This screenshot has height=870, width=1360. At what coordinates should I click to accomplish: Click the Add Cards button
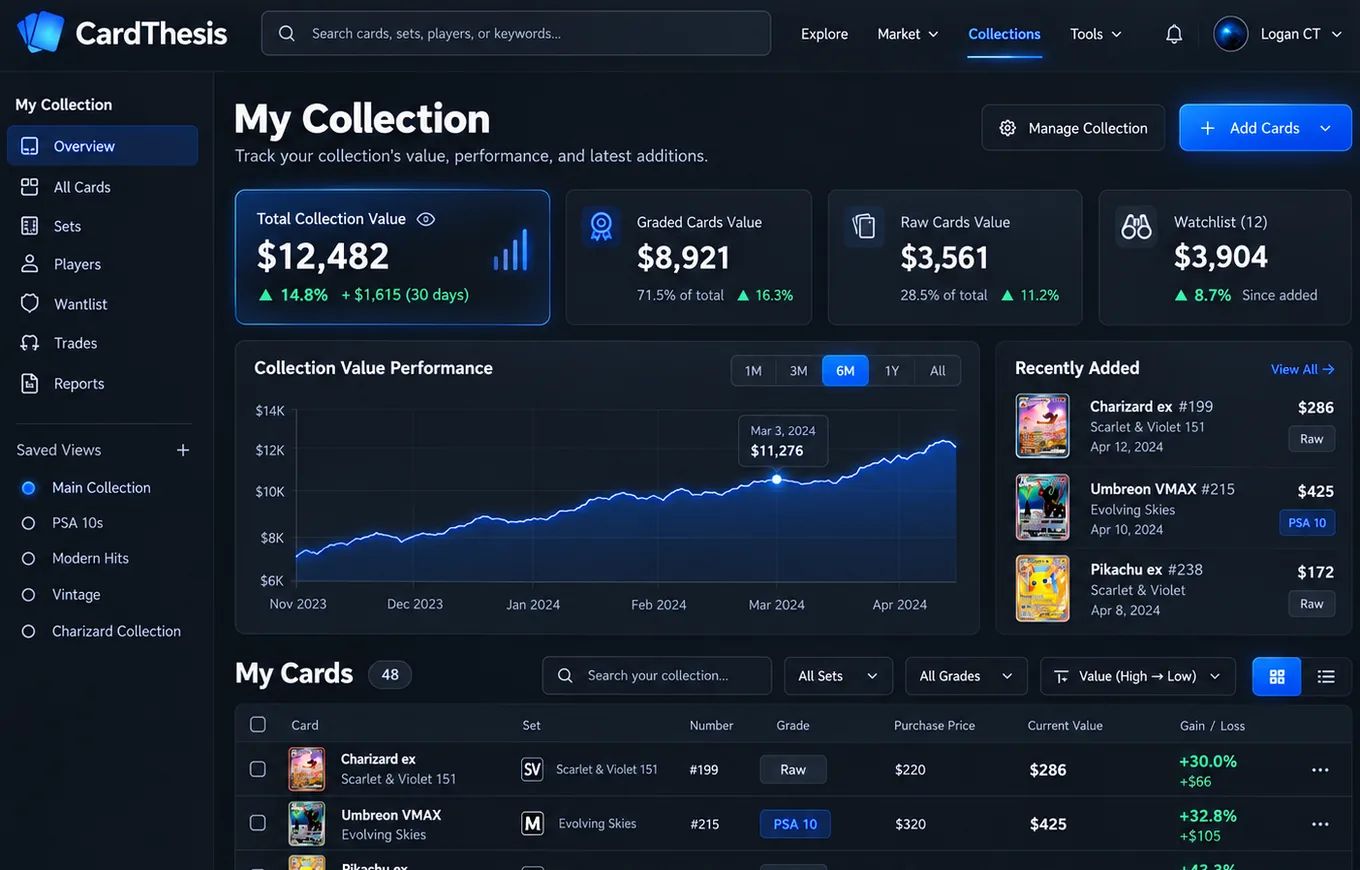point(1265,128)
